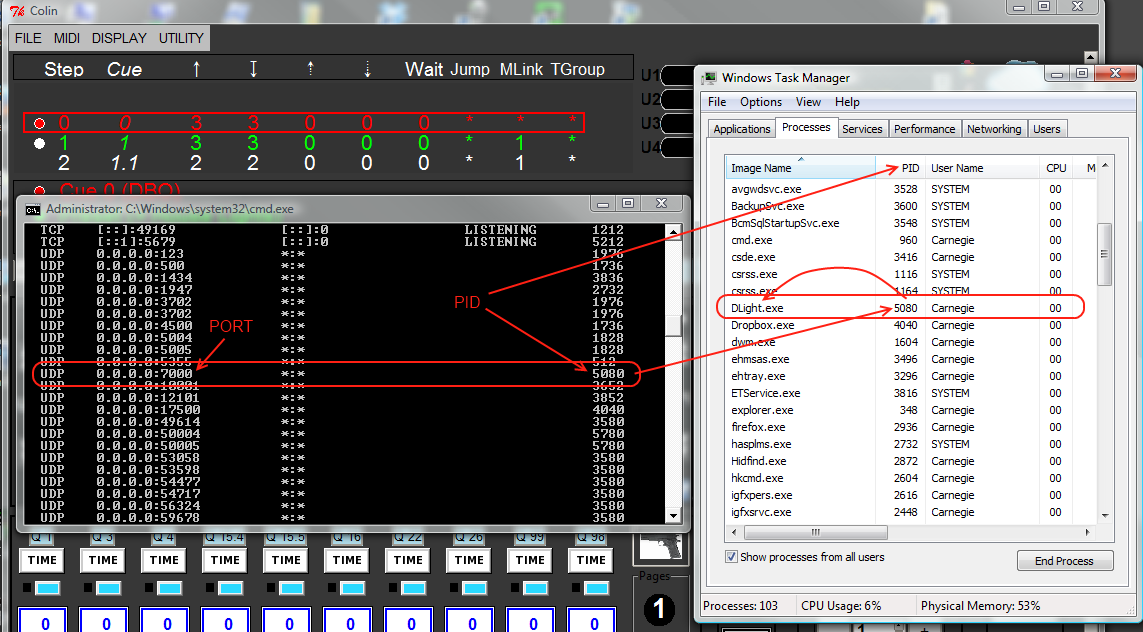Click the Pages number 1 circle icon
The width and height of the screenshot is (1143, 632).
659,609
